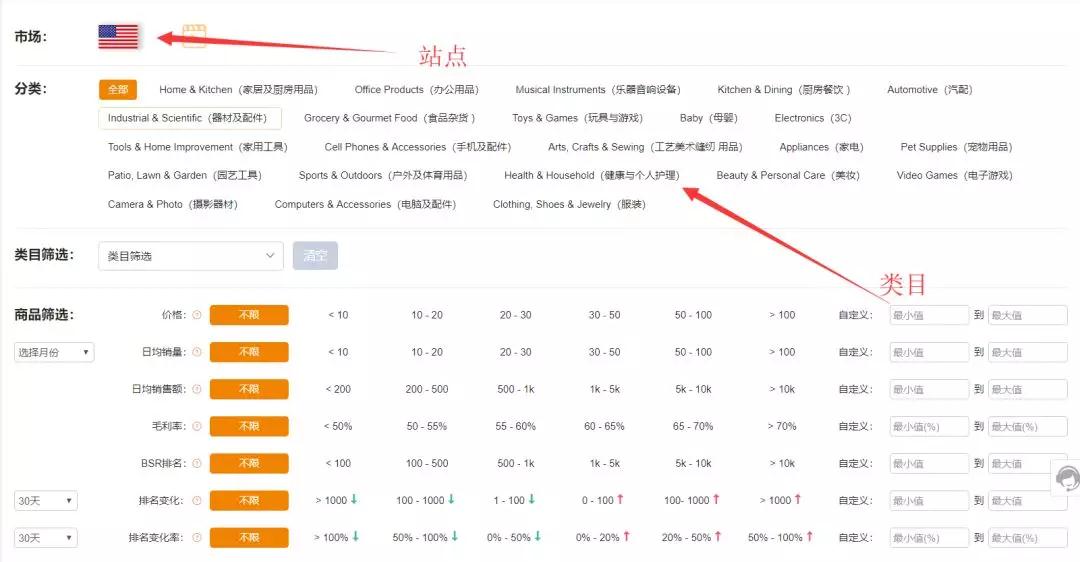Click the 清空 clear button
This screenshot has width=1080, height=562.
(315, 256)
